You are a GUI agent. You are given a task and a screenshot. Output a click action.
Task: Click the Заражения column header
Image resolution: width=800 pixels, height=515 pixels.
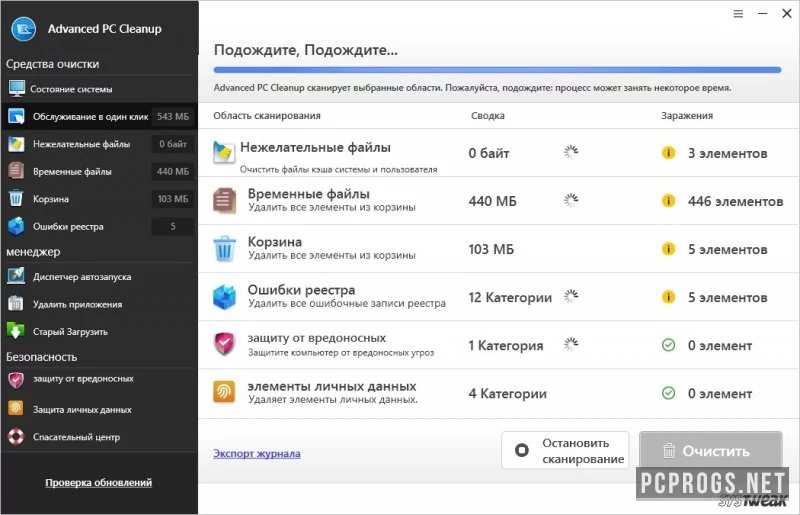(687, 115)
